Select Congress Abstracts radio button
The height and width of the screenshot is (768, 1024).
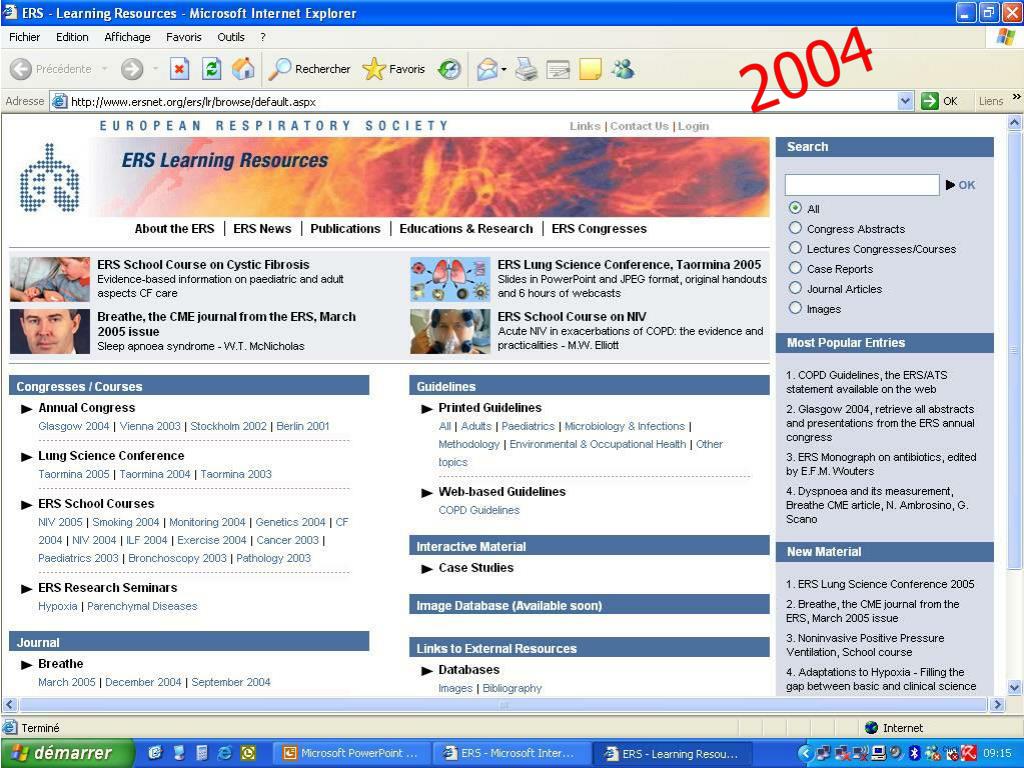795,228
